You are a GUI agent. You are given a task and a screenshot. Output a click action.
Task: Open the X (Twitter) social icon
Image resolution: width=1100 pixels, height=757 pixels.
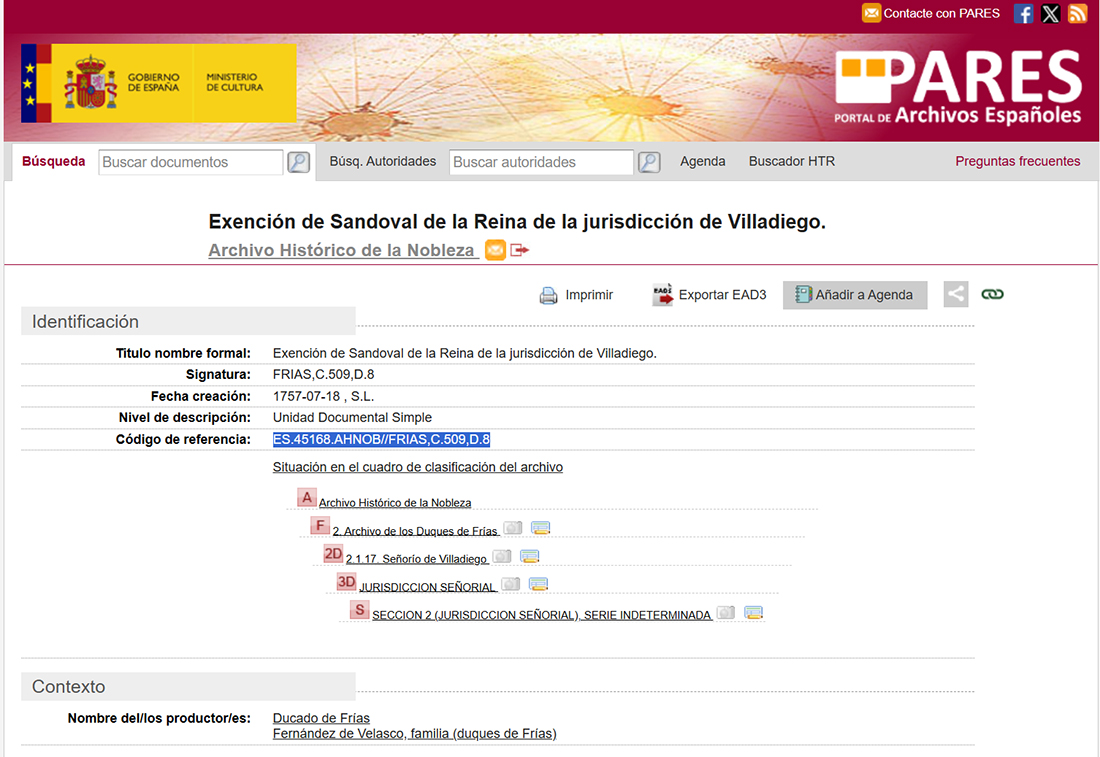(x=1050, y=13)
